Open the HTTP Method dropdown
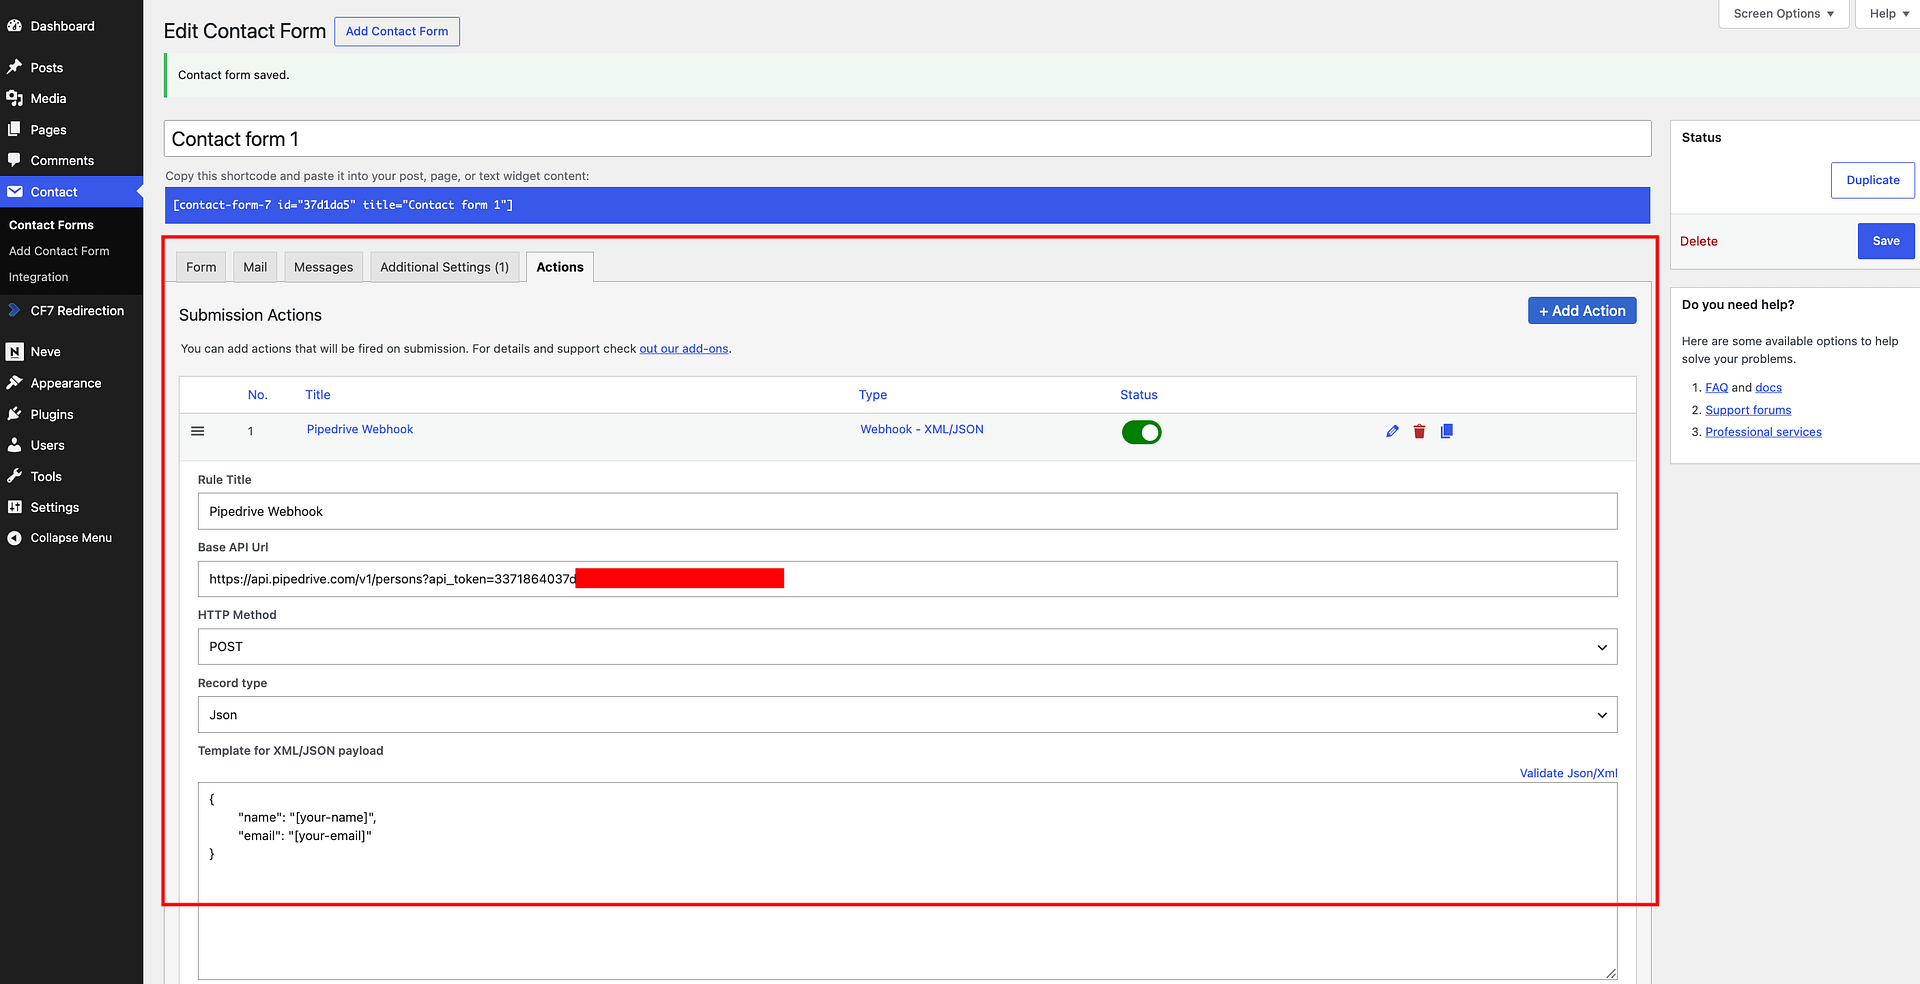This screenshot has width=1920, height=984. (907, 647)
